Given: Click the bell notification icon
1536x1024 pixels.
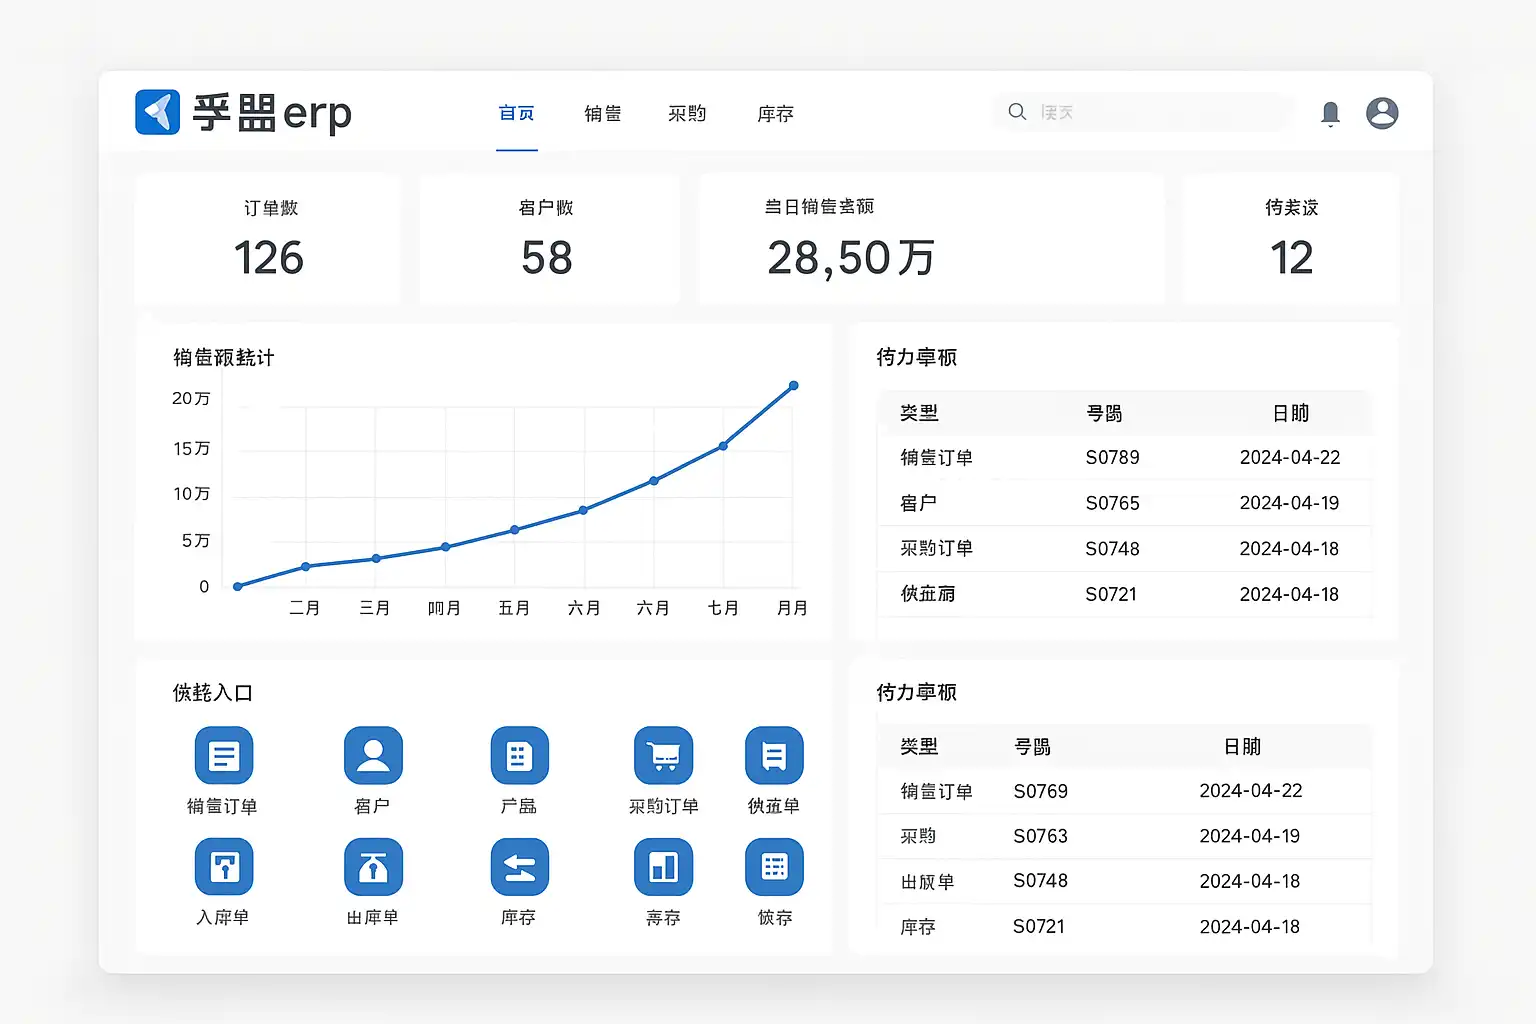Looking at the screenshot, I should [1330, 113].
